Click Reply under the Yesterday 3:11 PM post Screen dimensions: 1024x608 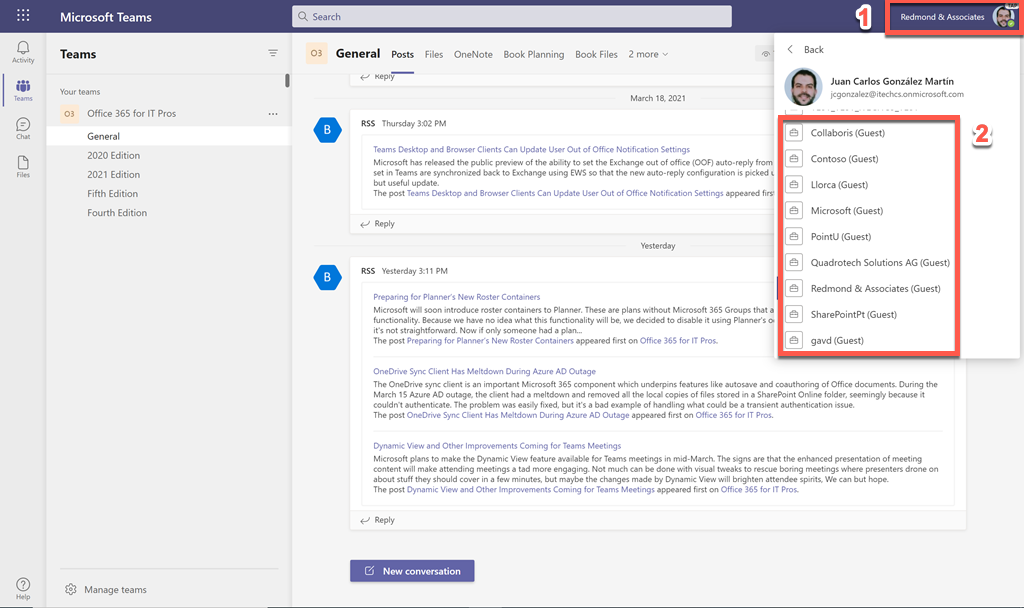[377, 520]
